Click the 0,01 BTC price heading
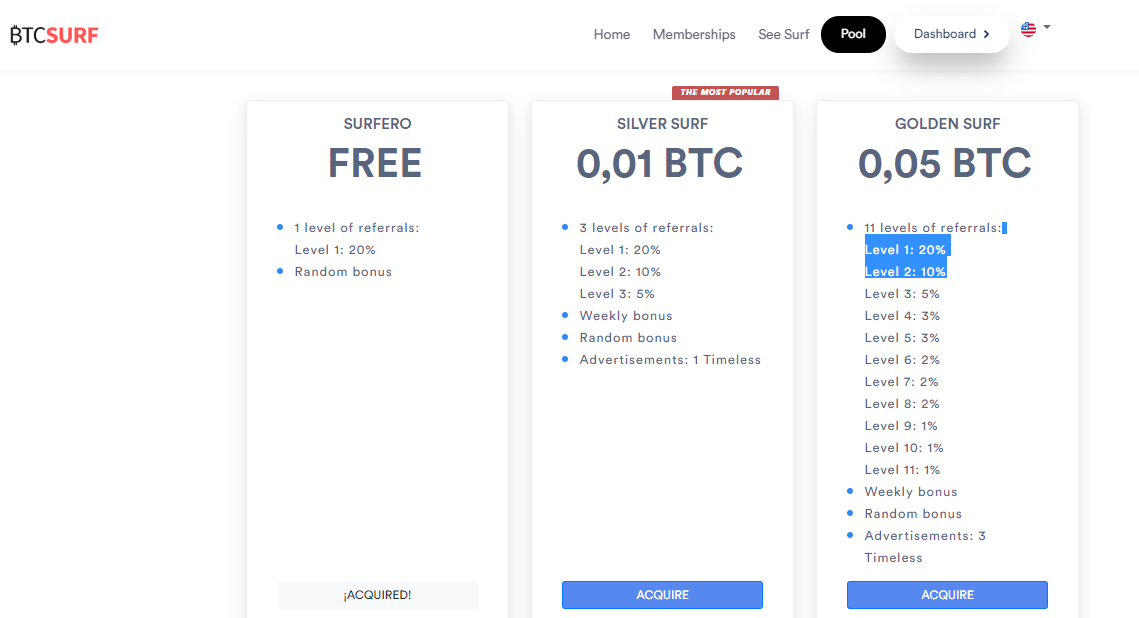This screenshot has height=618, width=1139. [x=660, y=163]
